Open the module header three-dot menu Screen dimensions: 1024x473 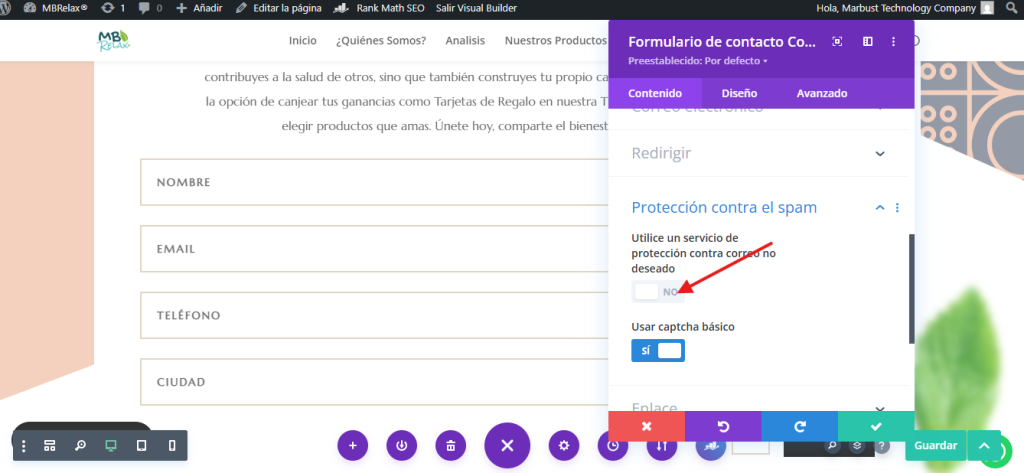(x=893, y=42)
